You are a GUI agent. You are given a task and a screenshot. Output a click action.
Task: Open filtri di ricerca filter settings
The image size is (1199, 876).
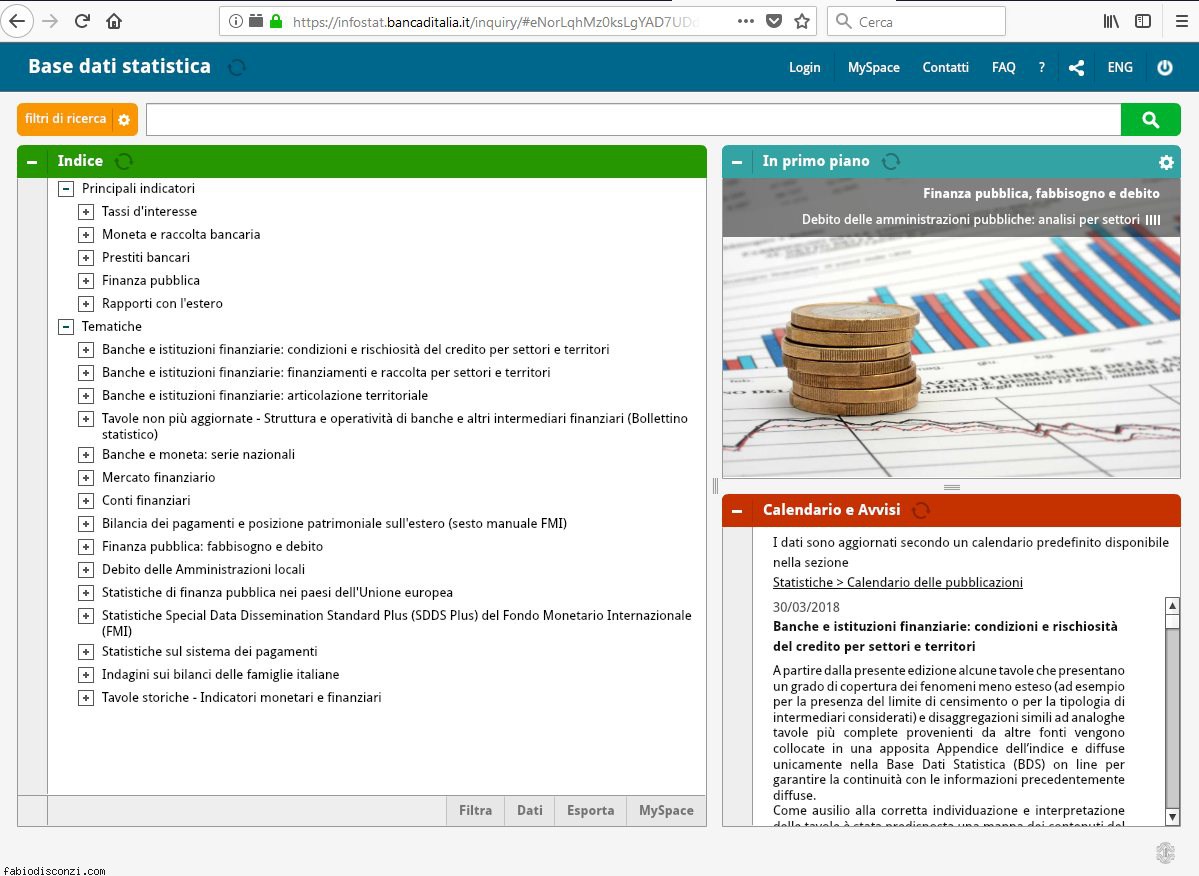[x=77, y=119]
